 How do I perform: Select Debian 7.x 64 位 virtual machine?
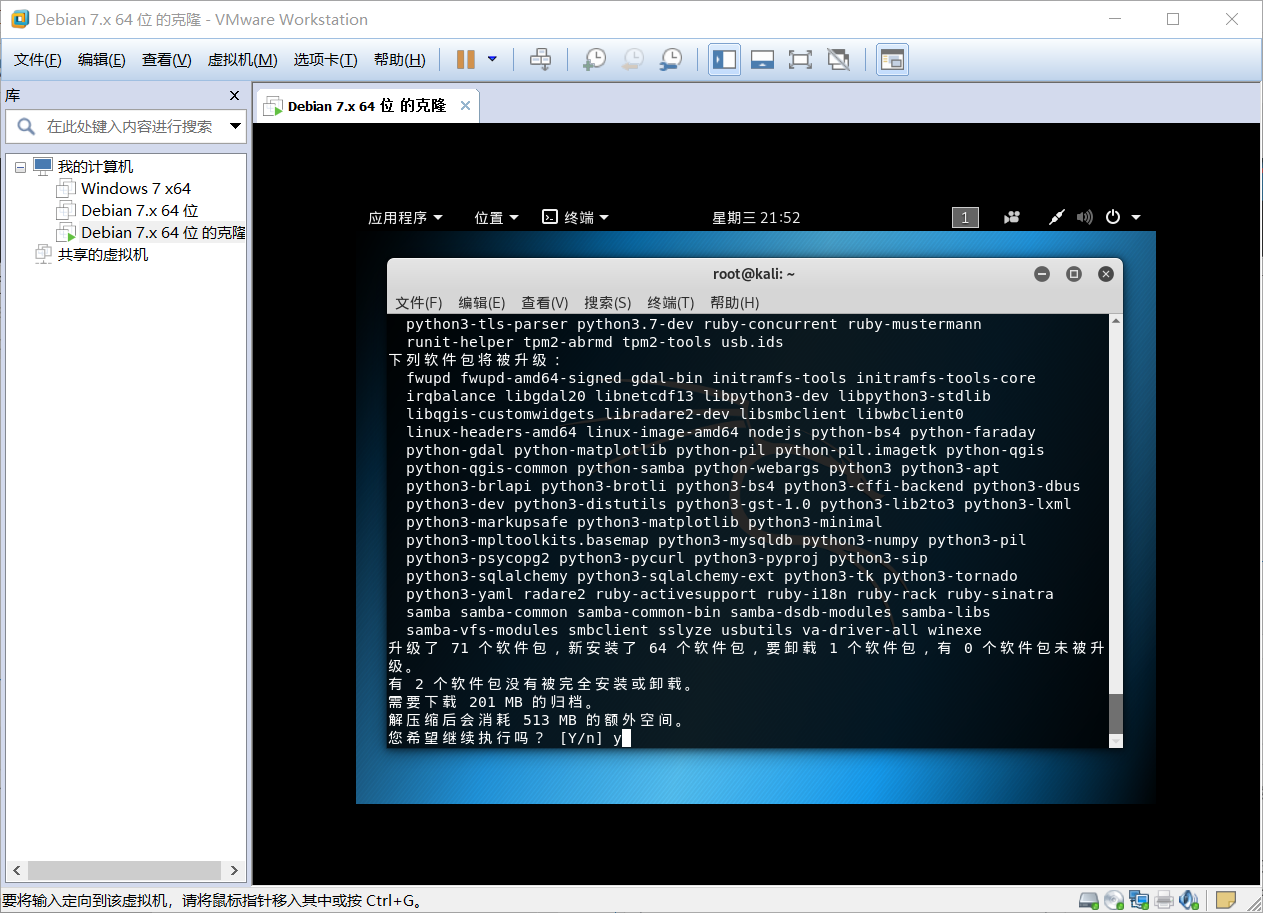click(x=140, y=210)
